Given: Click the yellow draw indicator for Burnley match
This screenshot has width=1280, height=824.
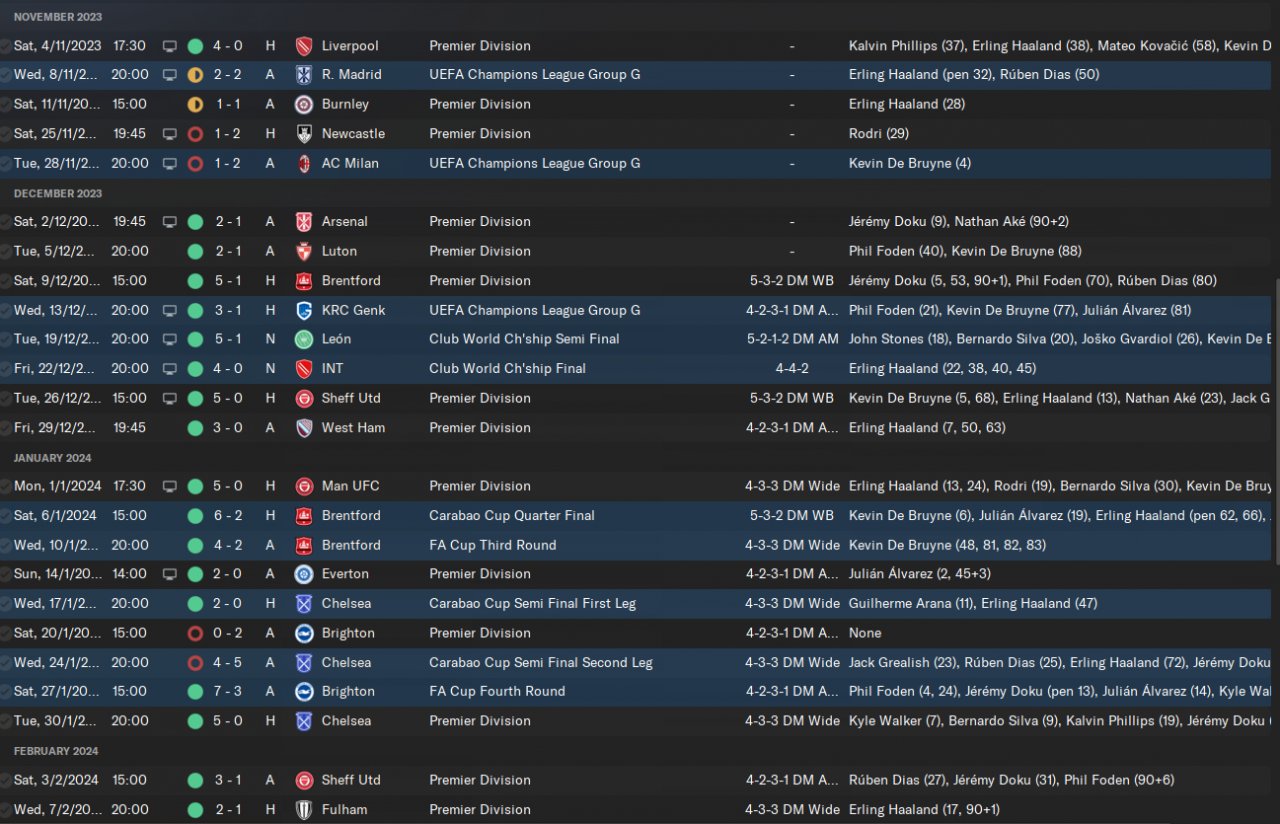Looking at the screenshot, I should coord(195,104).
